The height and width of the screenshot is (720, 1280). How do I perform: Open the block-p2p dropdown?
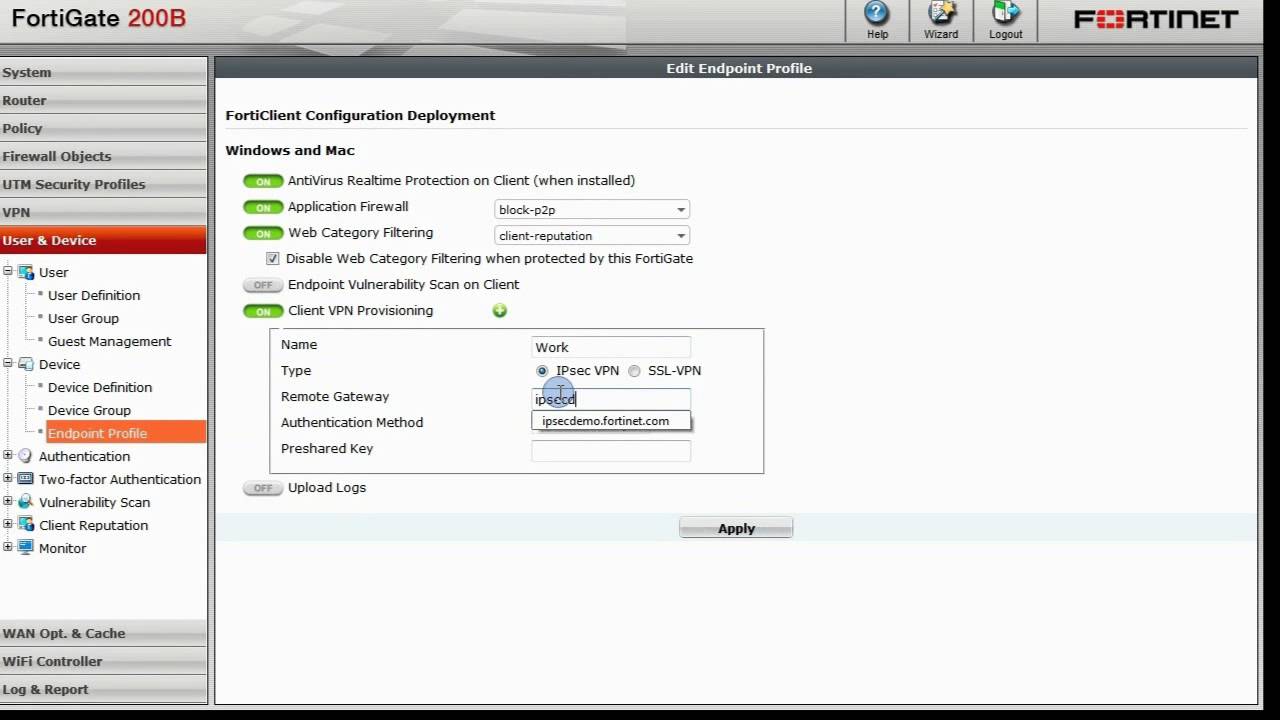(x=592, y=210)
